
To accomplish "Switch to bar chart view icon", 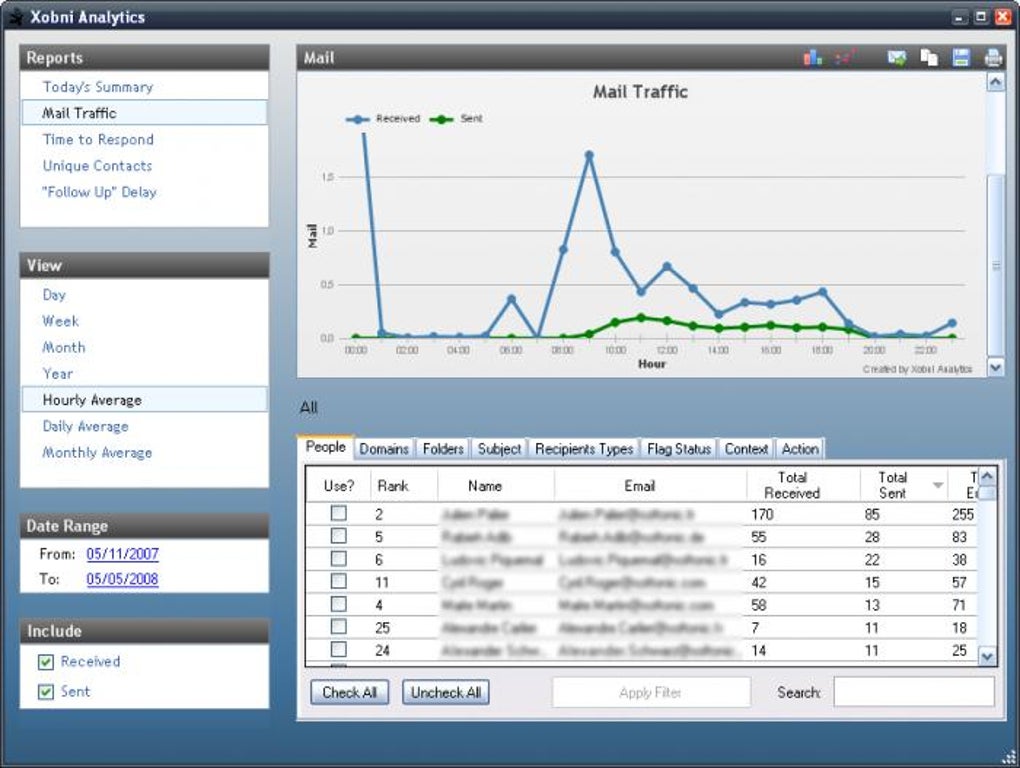I will click(x=812, y=58).
